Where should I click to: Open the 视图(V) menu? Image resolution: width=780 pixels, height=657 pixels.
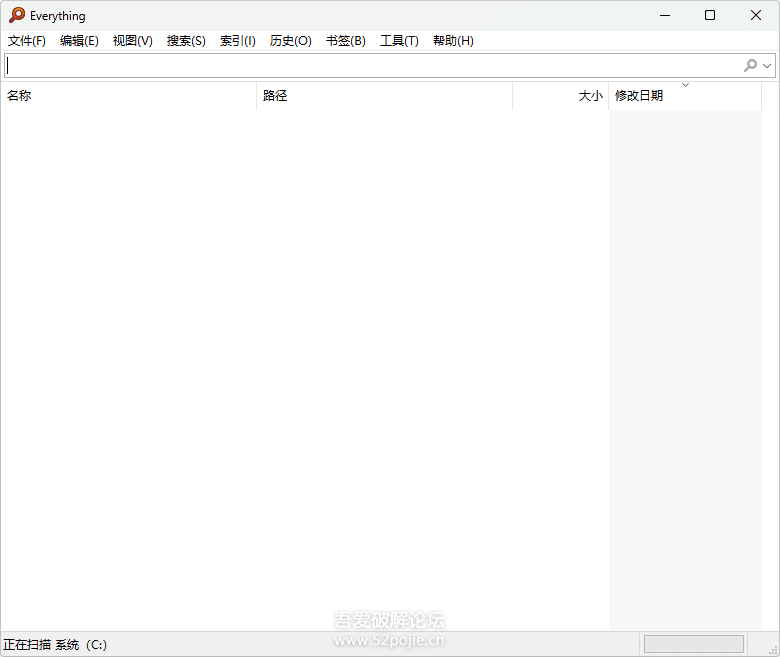coord(132,41)
